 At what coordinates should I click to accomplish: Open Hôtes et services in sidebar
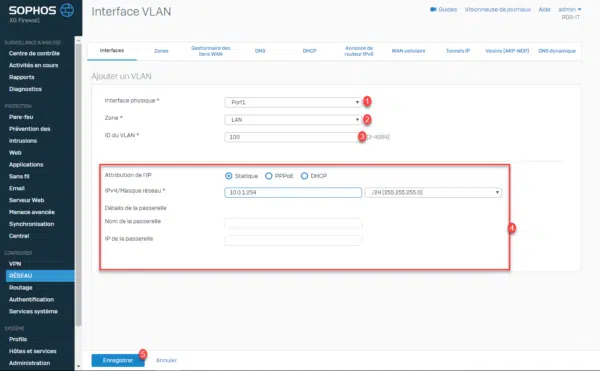pos(33,351)
